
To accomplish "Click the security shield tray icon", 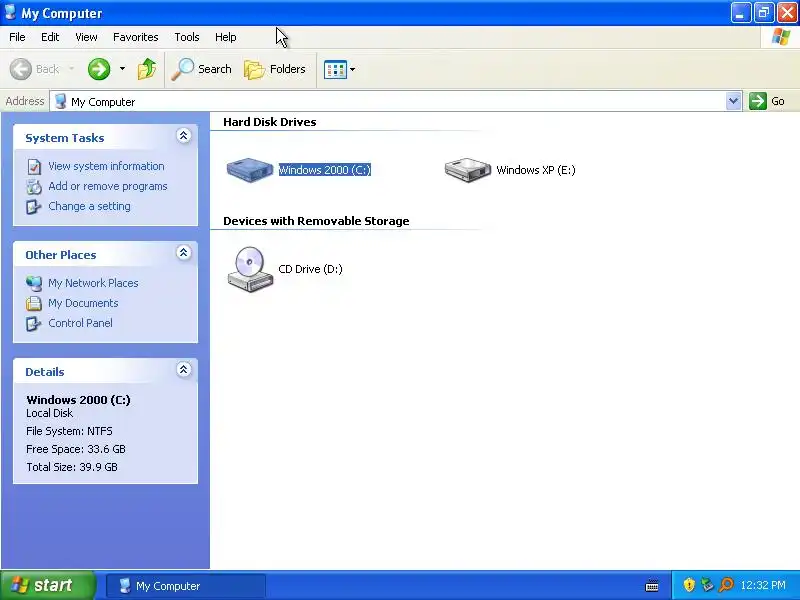I will (689, 585).
